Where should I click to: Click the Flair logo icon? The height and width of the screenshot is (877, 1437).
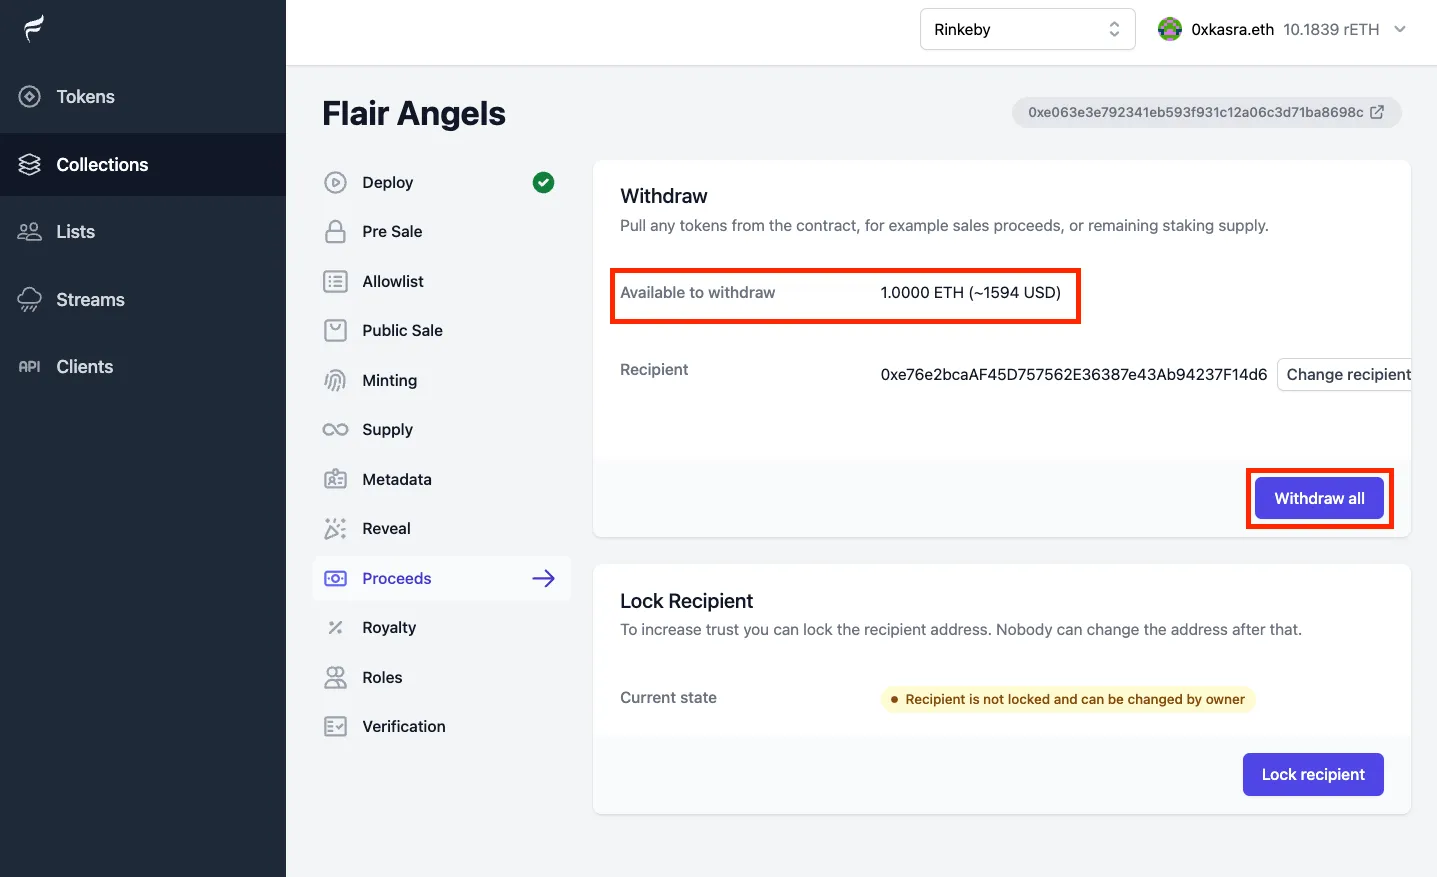(33, 29)
